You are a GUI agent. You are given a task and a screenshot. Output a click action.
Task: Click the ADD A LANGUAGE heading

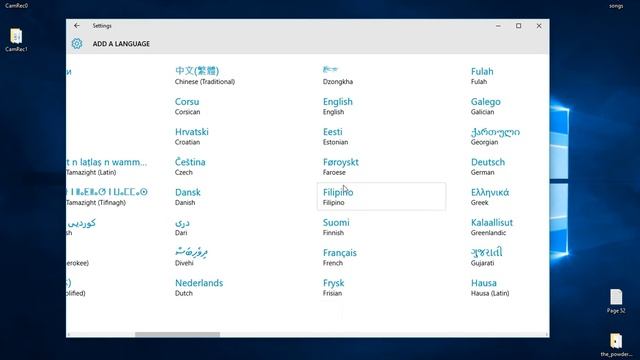tap(121, 44)
